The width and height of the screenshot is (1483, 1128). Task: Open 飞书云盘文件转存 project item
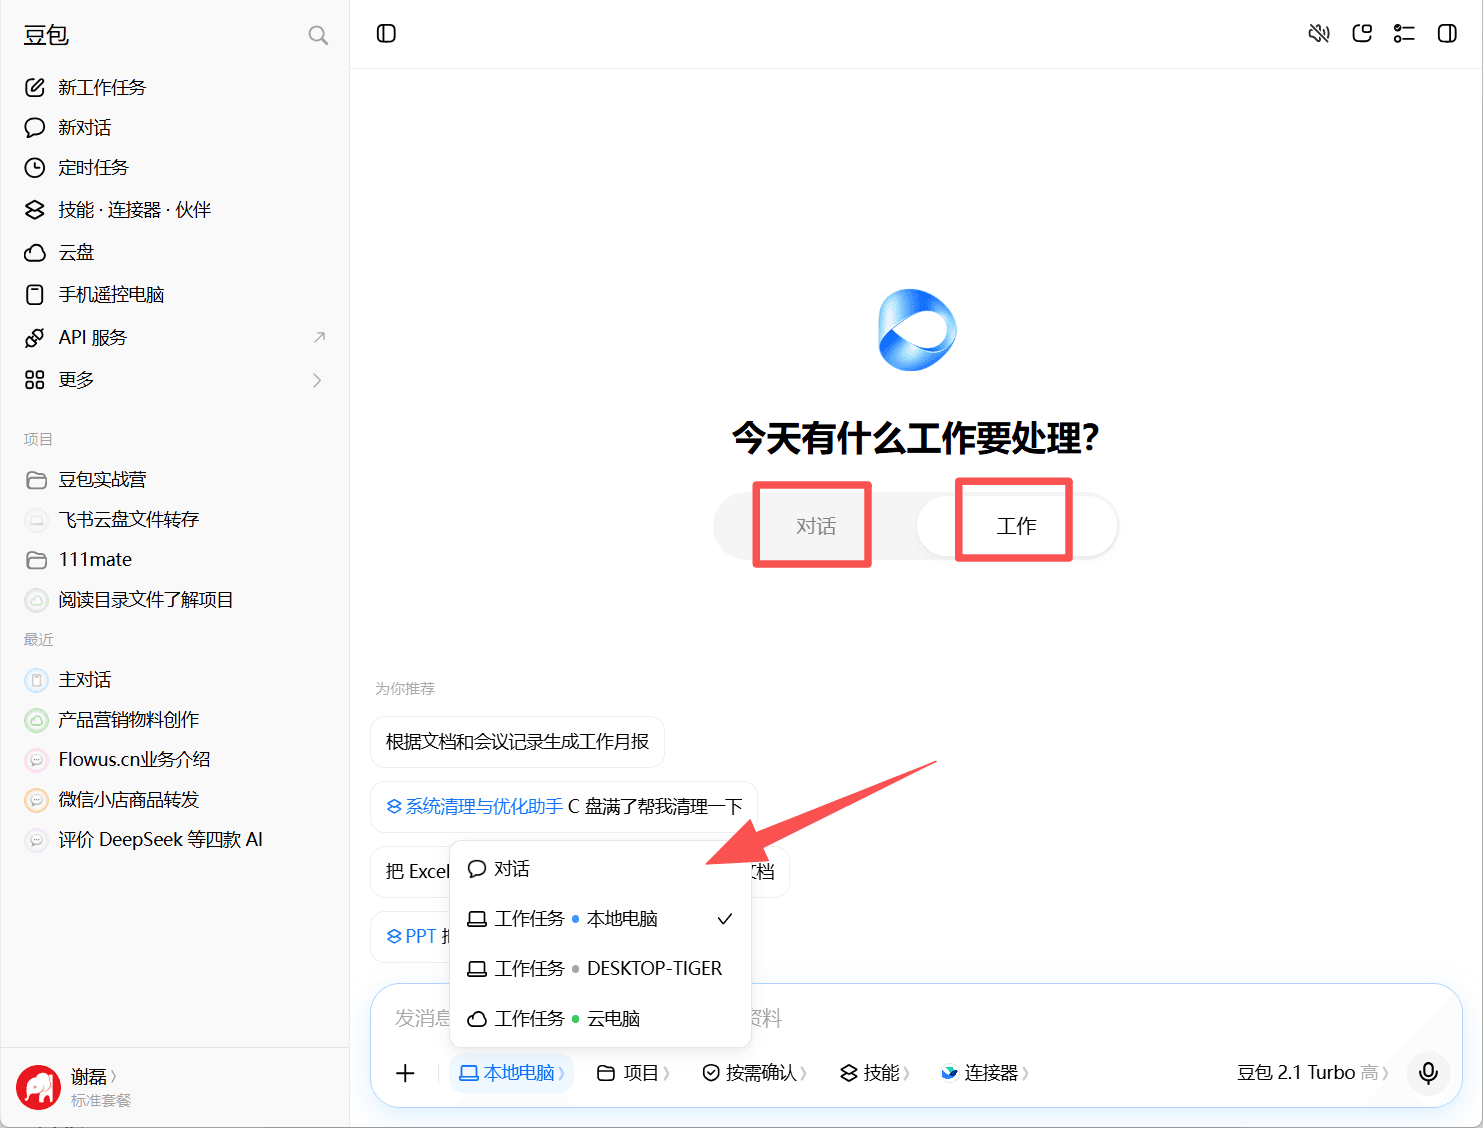tap(175, 520)
